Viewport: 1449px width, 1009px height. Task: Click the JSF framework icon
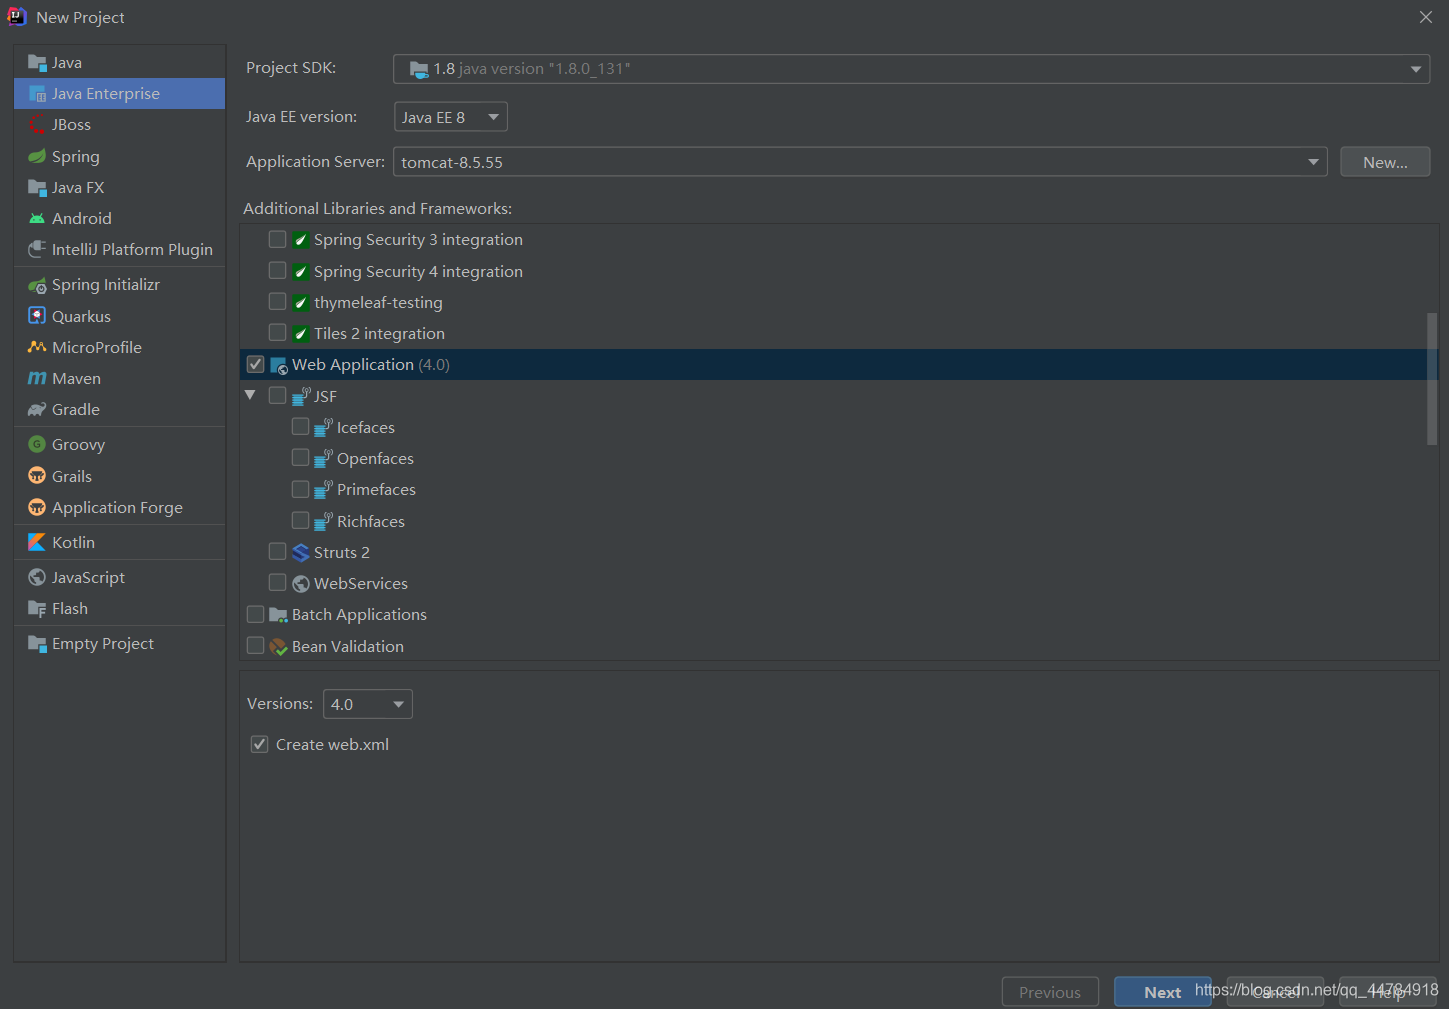[301, 397]
